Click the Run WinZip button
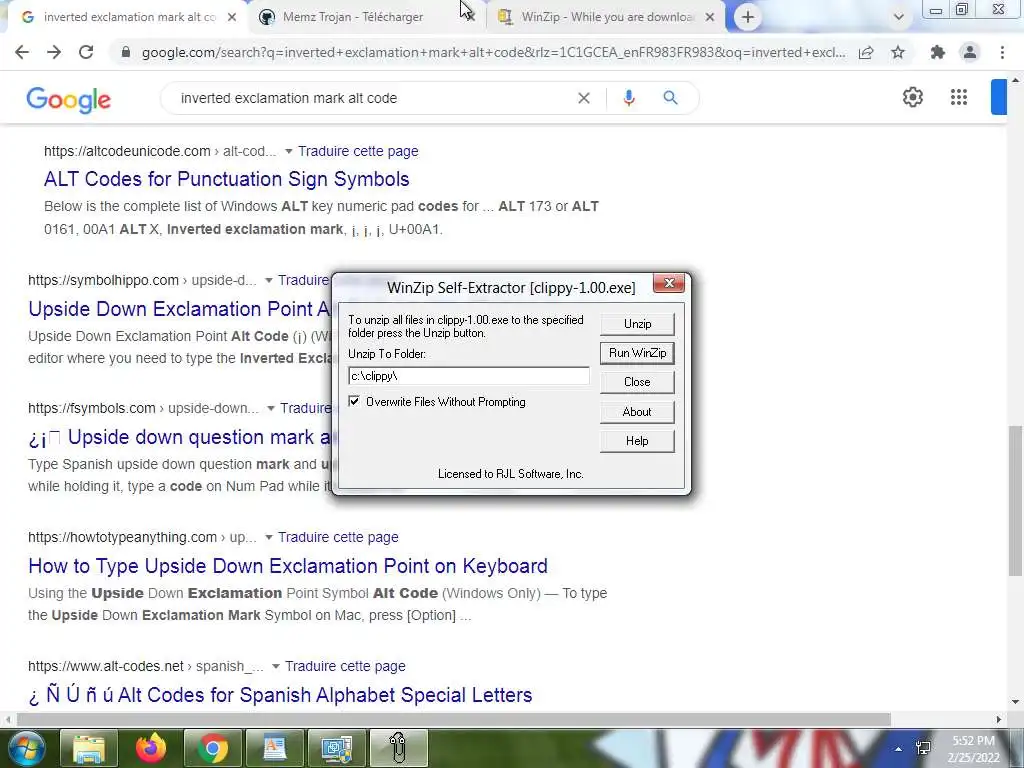 click(637, 353)
